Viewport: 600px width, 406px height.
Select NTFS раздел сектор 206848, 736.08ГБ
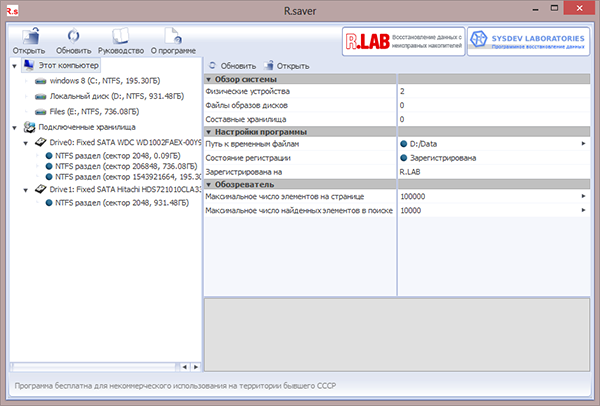[x=126, y=166]
